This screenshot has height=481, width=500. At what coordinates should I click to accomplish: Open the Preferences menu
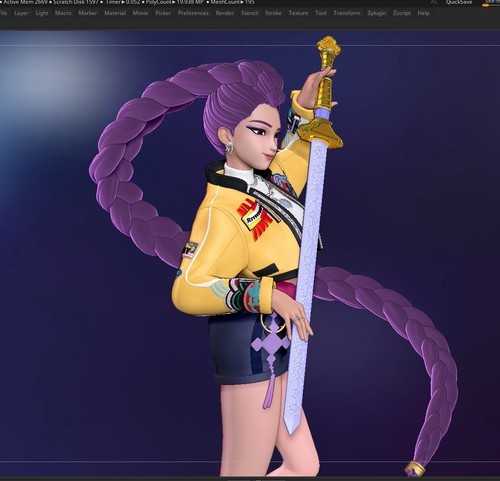point(193,13)
